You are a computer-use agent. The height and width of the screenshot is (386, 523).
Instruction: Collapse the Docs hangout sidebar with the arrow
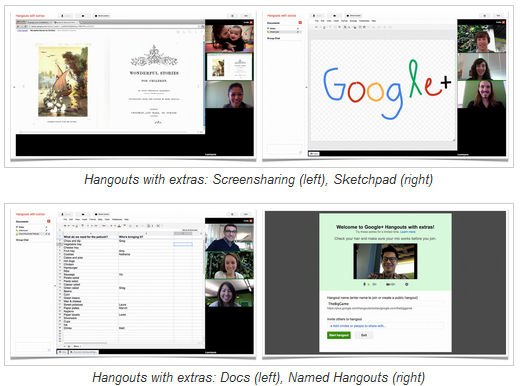click(x=55, y=286)
